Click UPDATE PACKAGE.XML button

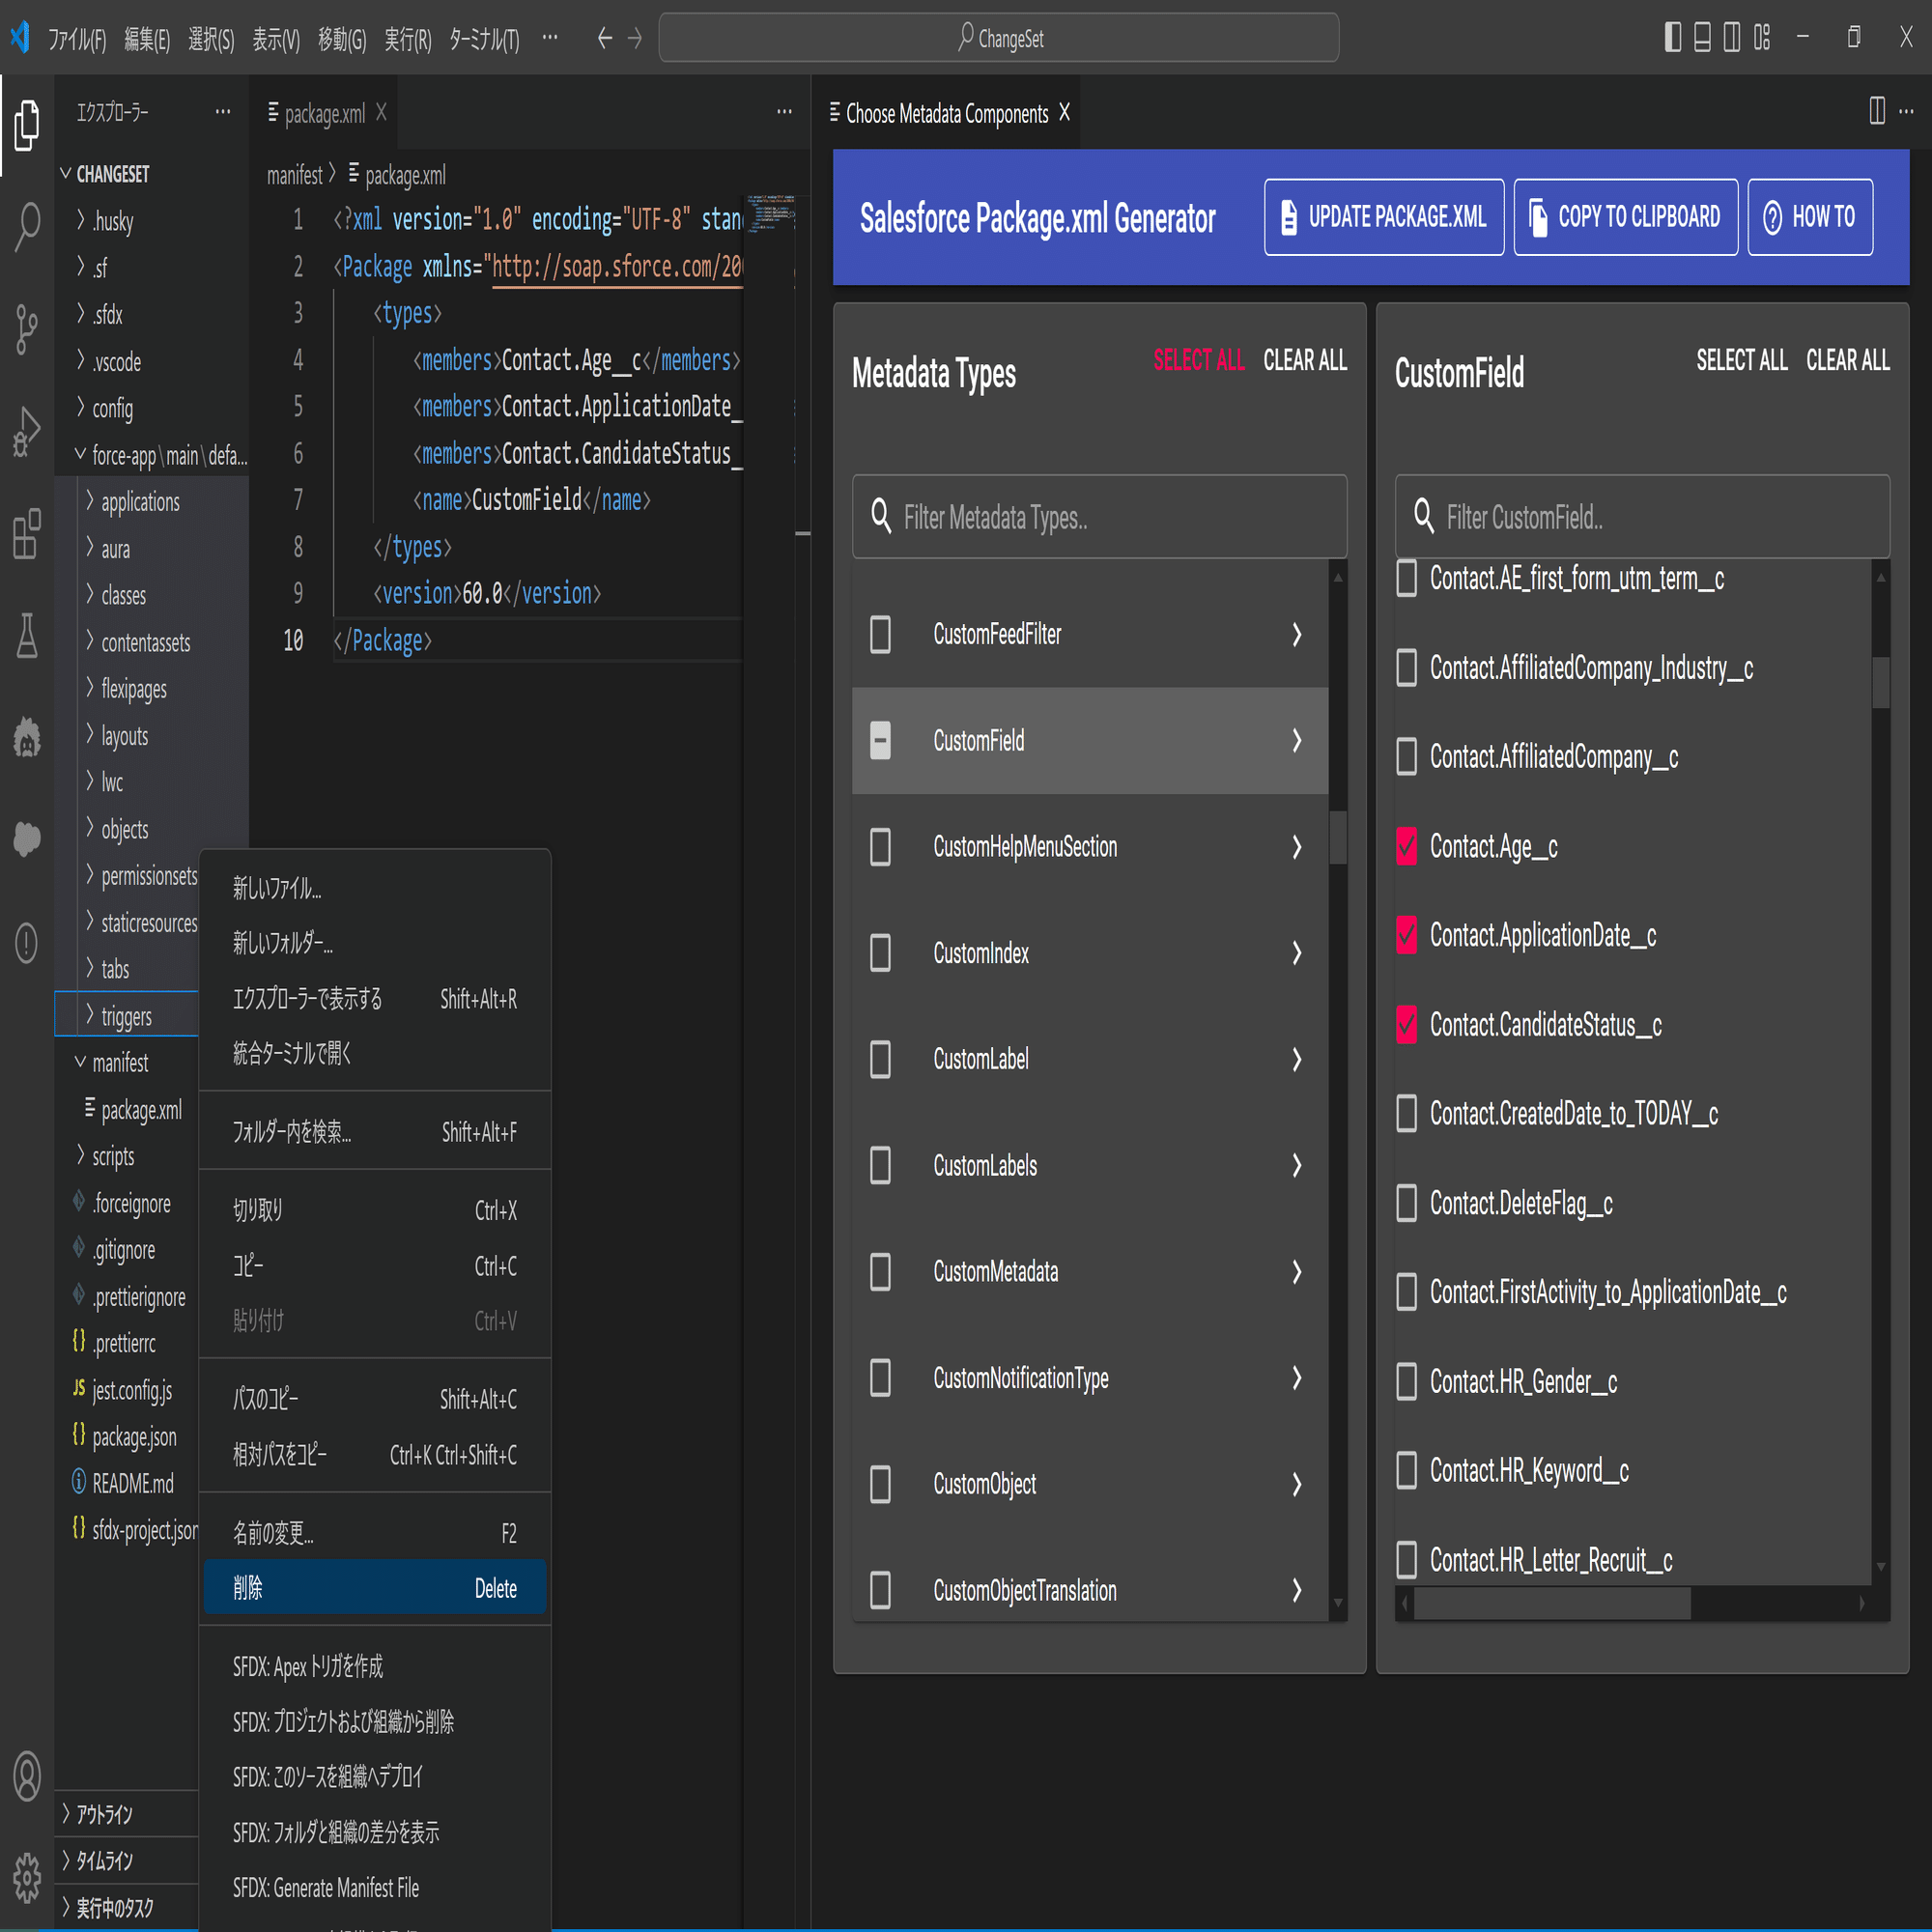coord(1383,217)
